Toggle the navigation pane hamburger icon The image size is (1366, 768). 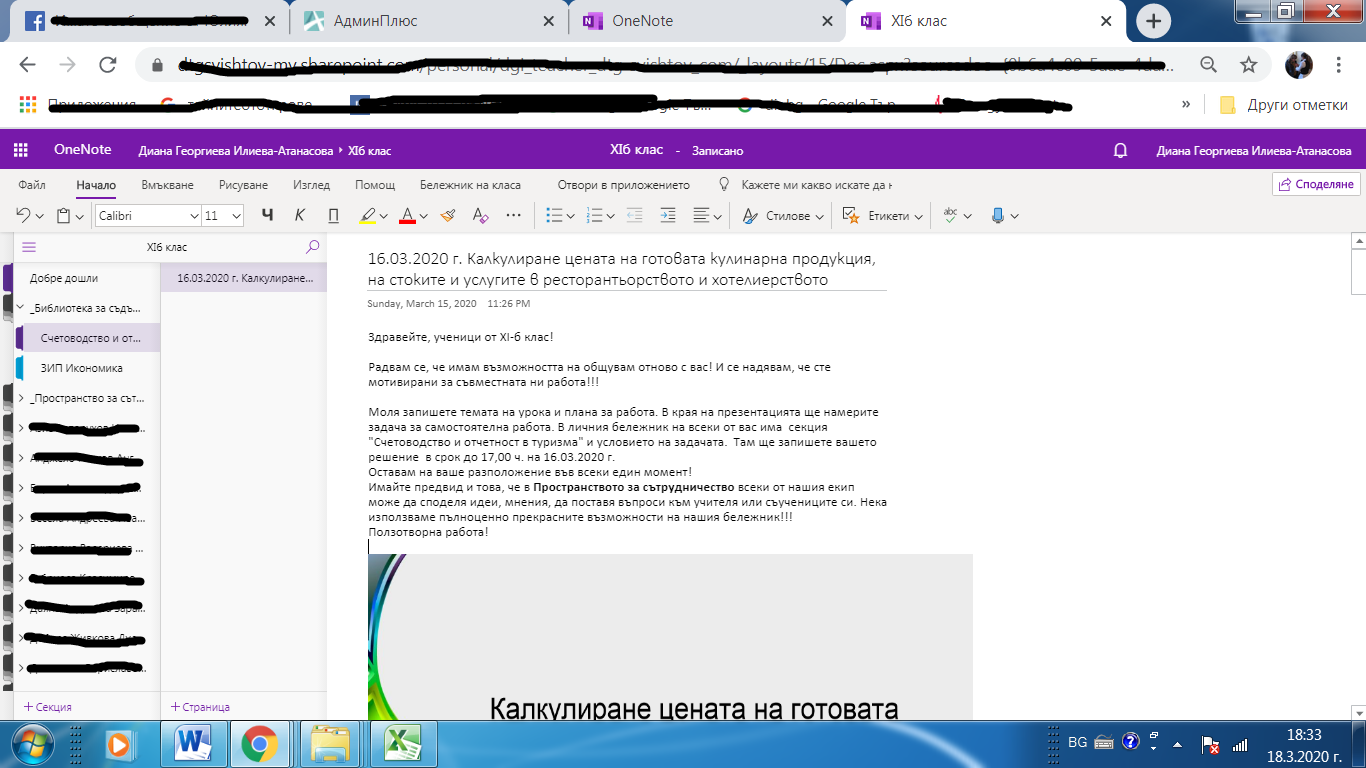tap(29, 247)
